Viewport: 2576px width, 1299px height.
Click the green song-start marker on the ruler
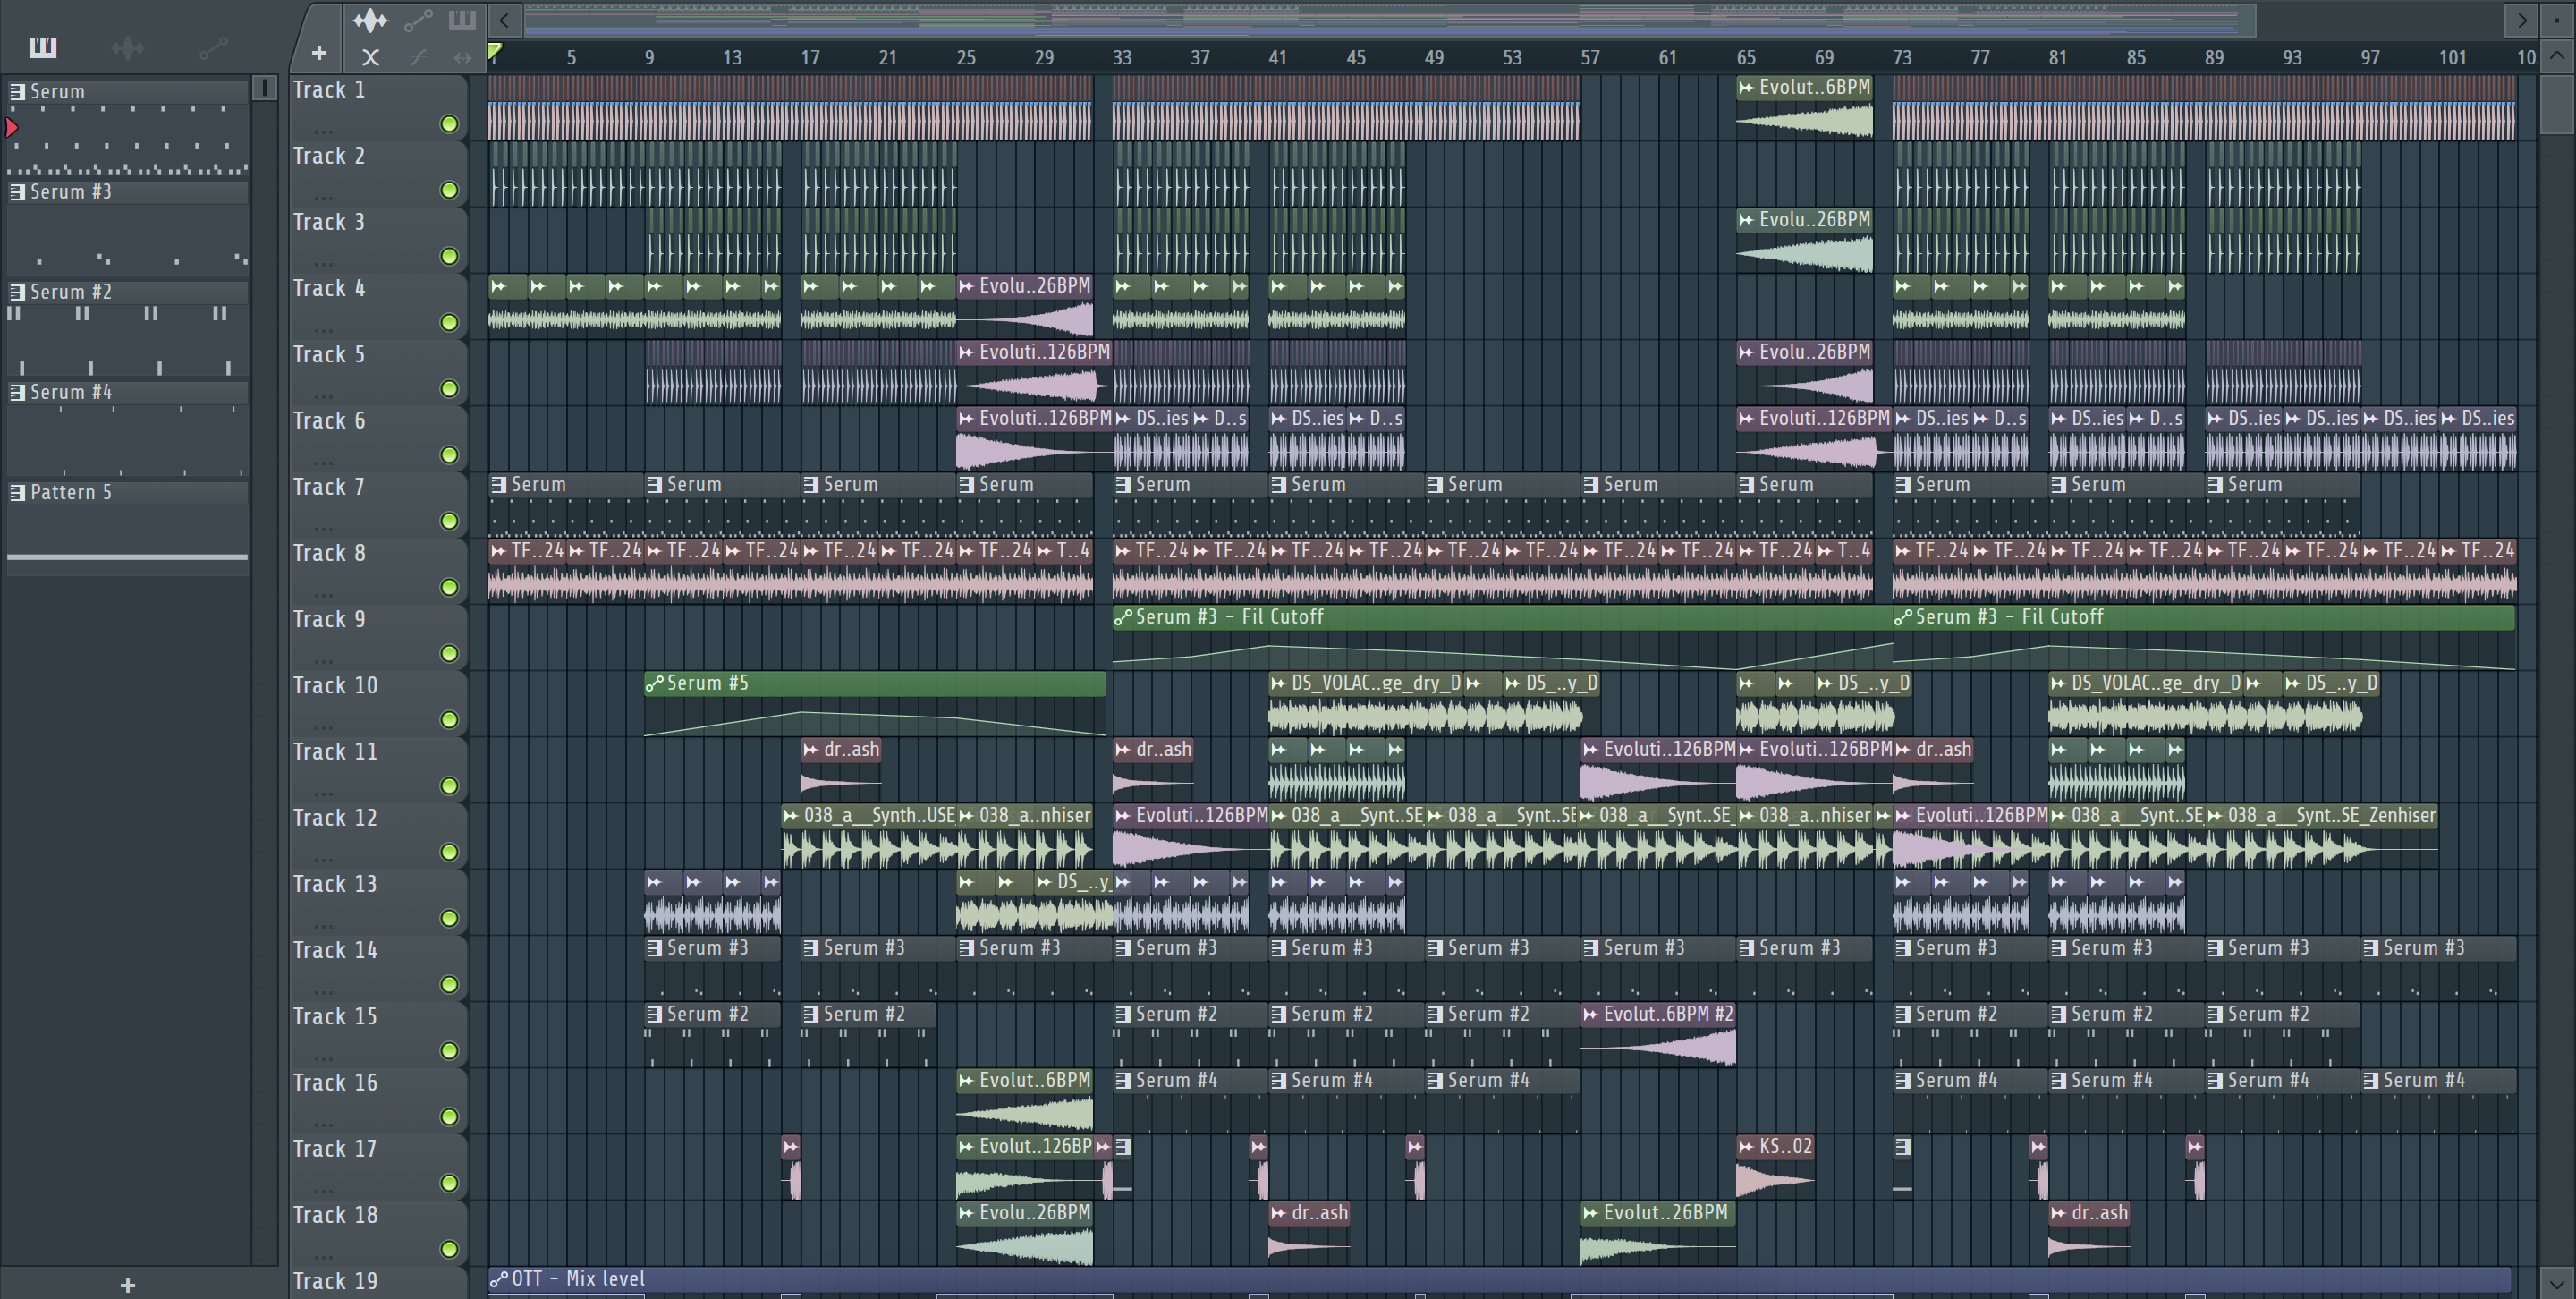coord(494,52)
